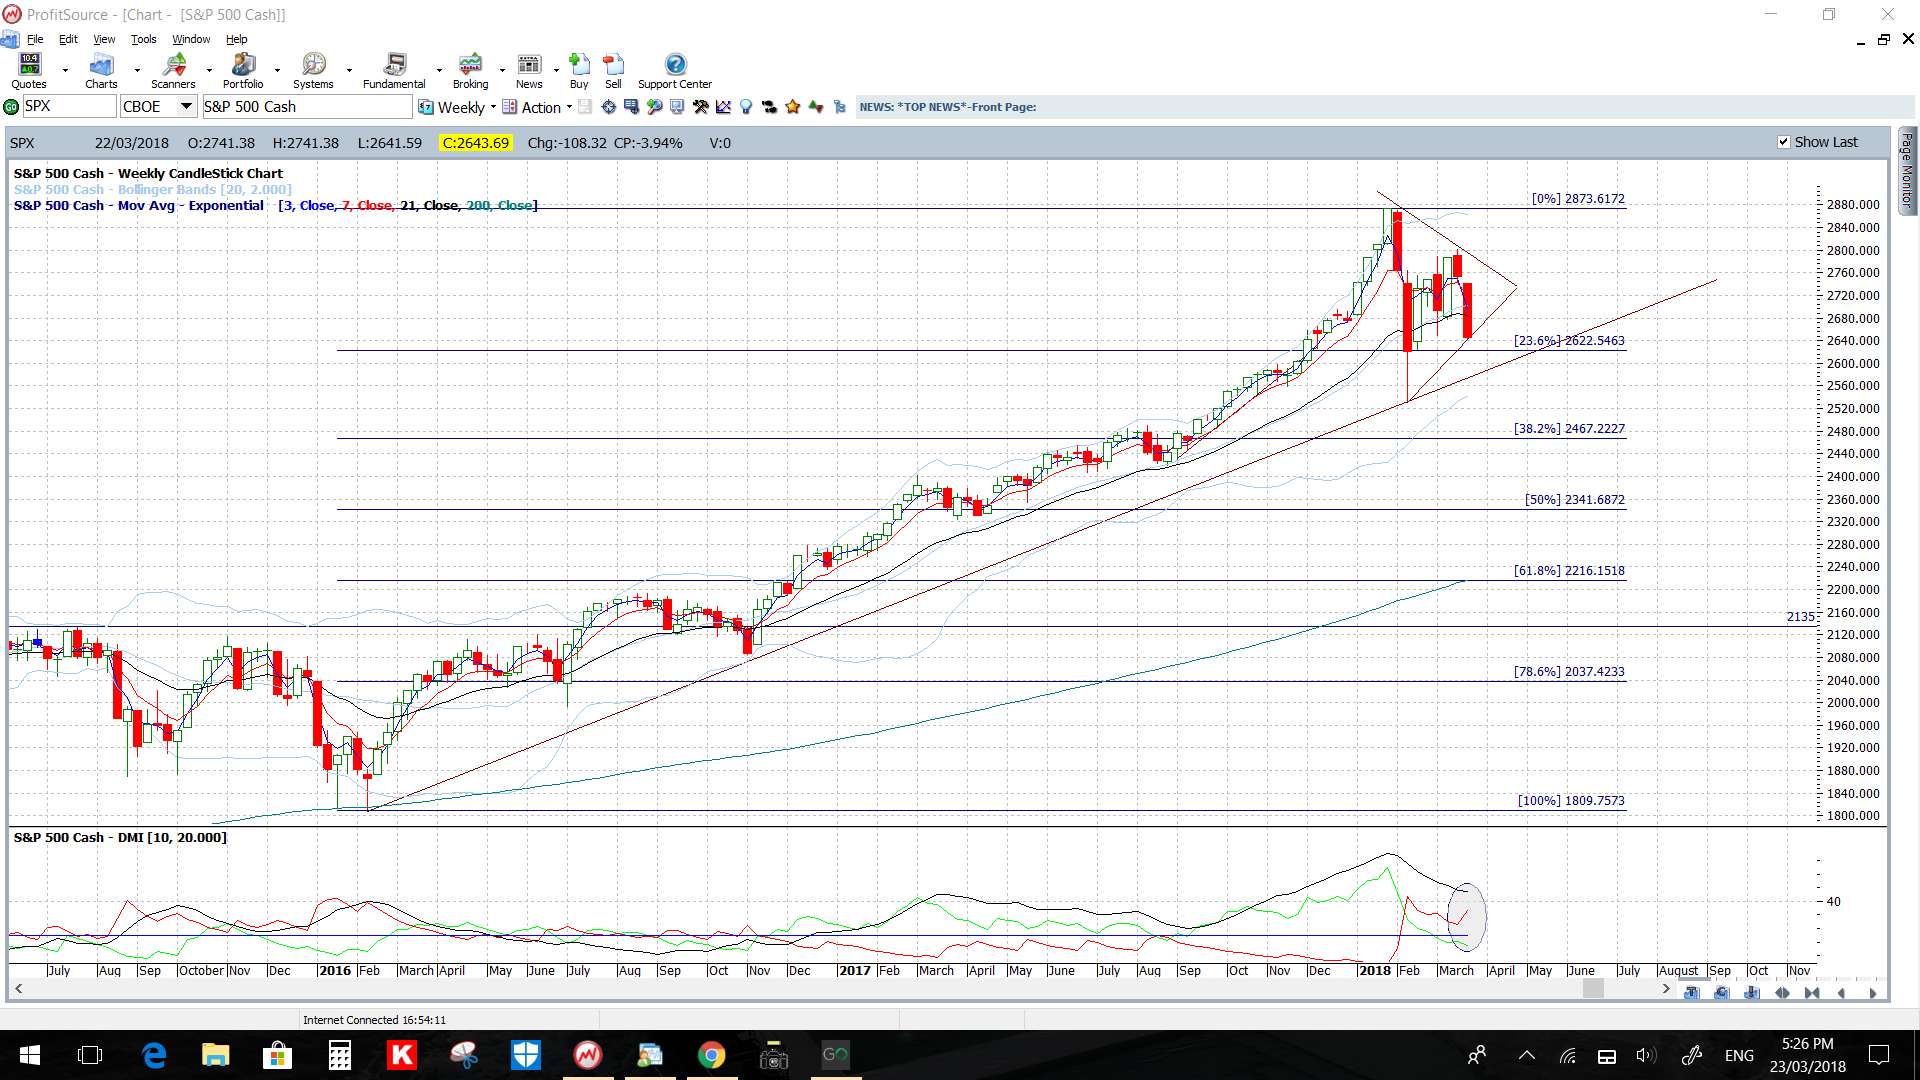Open the Window menu
Viewport: 1920px width, 1080px height.
pos(191,39)
